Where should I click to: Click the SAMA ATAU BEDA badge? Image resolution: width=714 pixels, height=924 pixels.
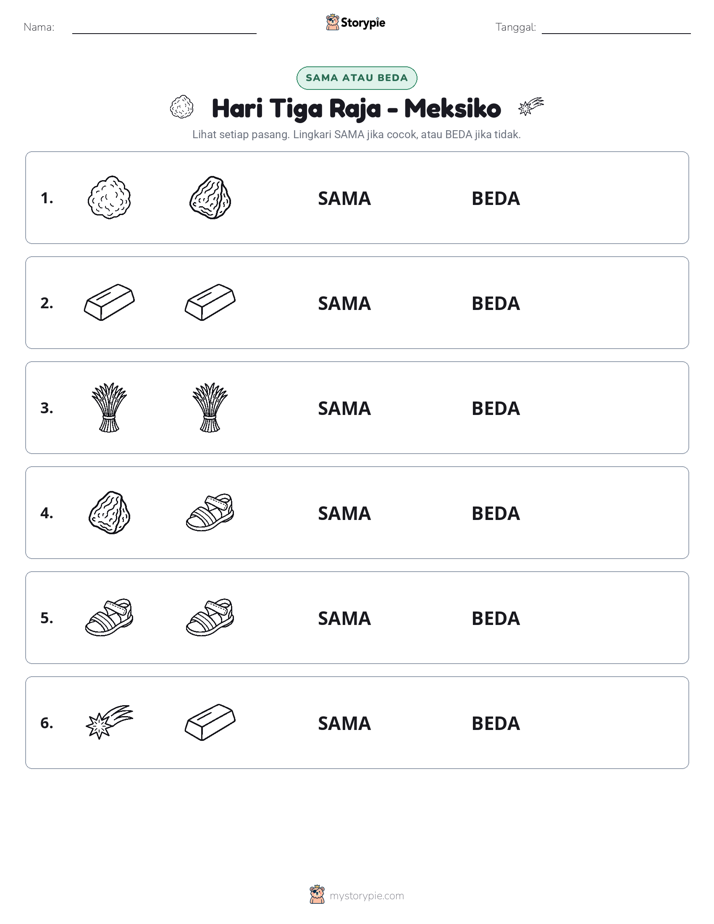pos(356,78)
